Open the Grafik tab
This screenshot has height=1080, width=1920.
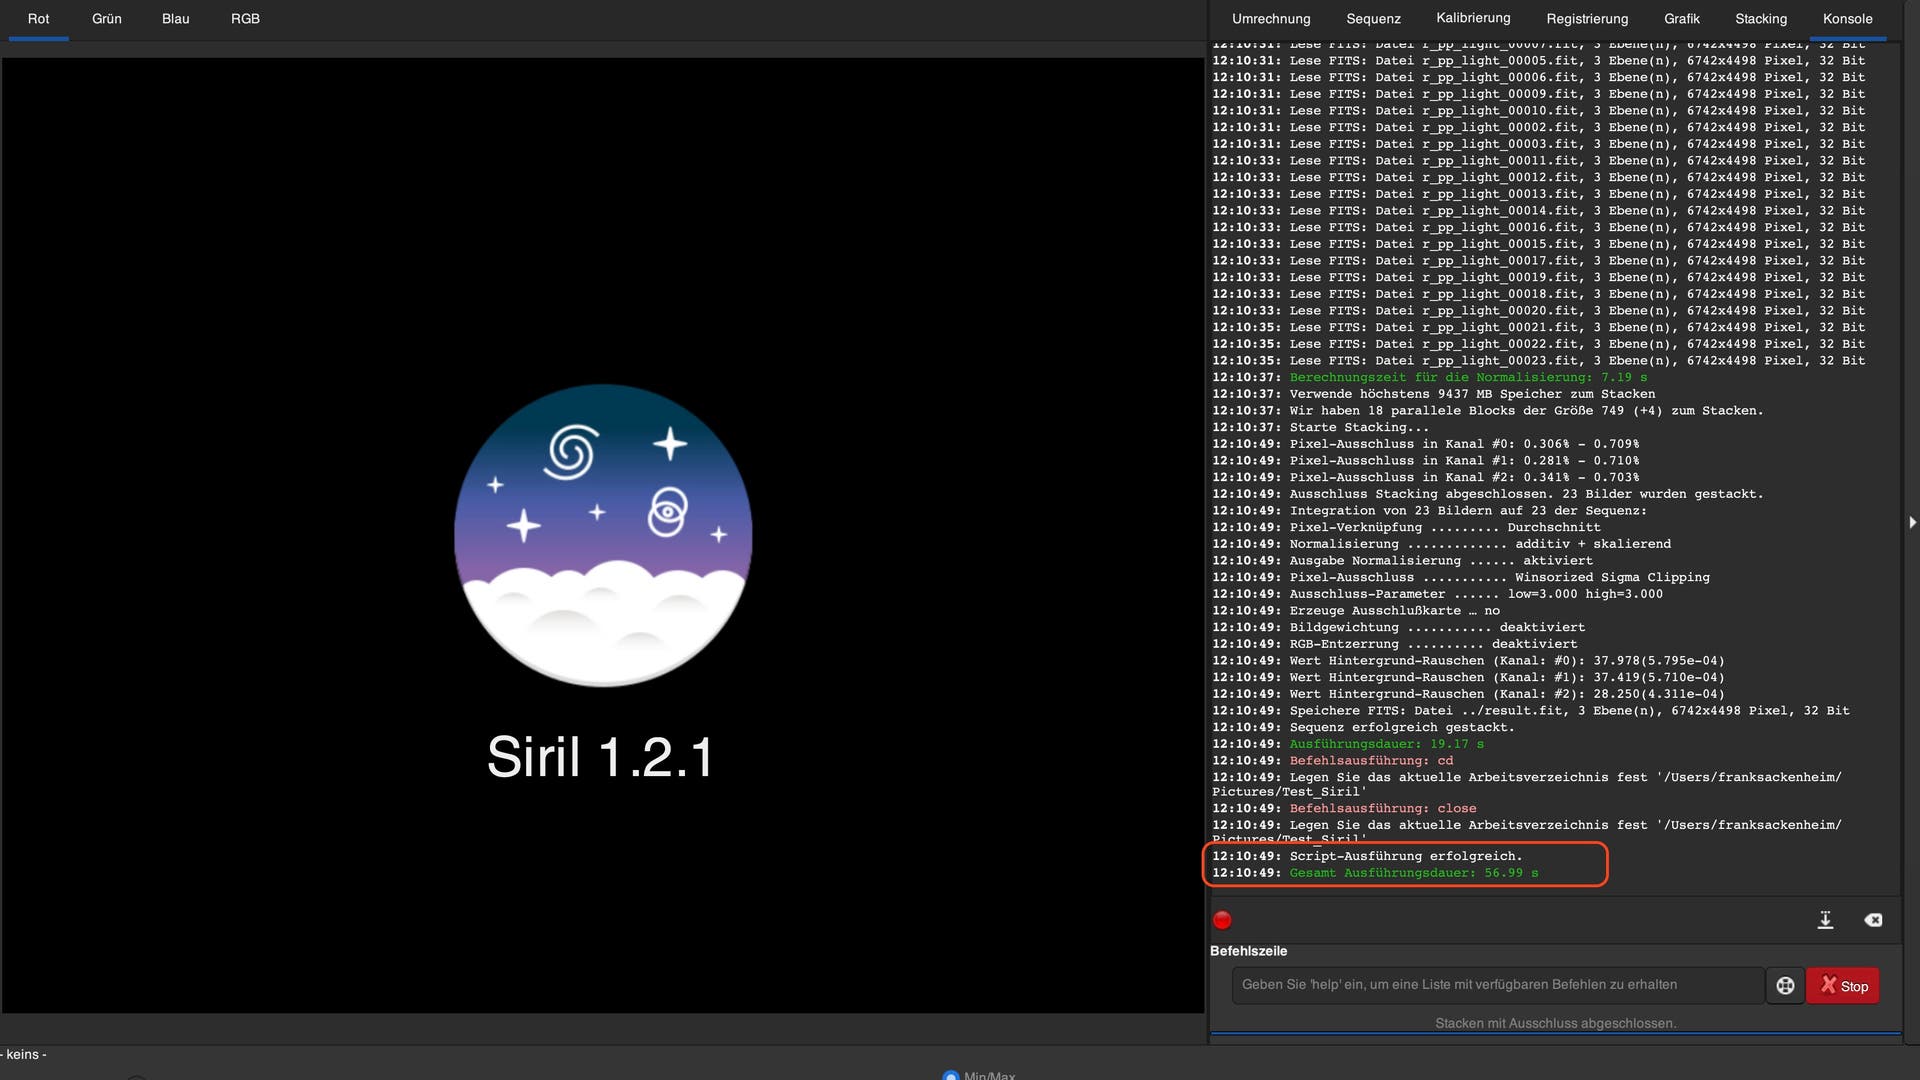(x=1681, y=19)
